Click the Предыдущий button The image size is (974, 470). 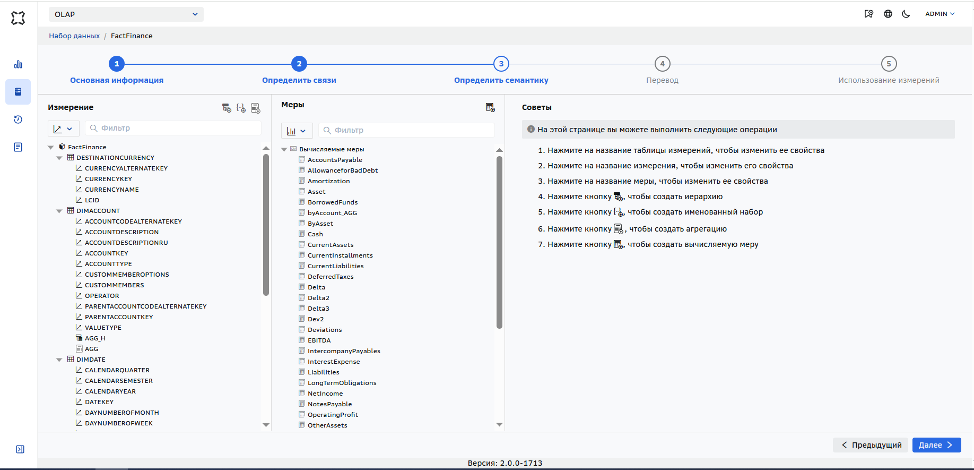[x=871, y=445]
